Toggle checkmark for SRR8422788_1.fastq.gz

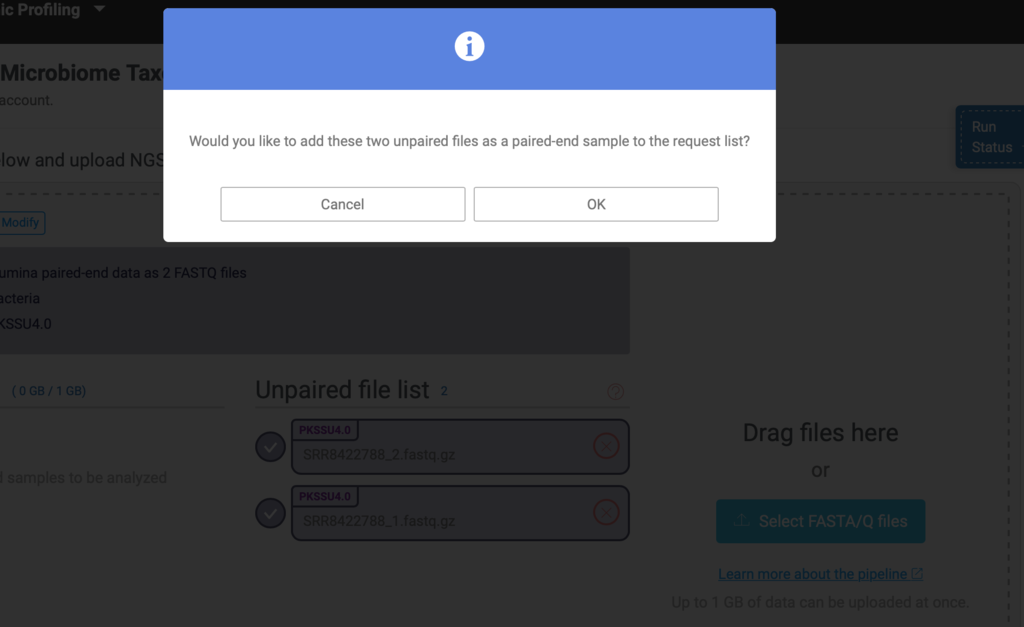pos(270,513)
